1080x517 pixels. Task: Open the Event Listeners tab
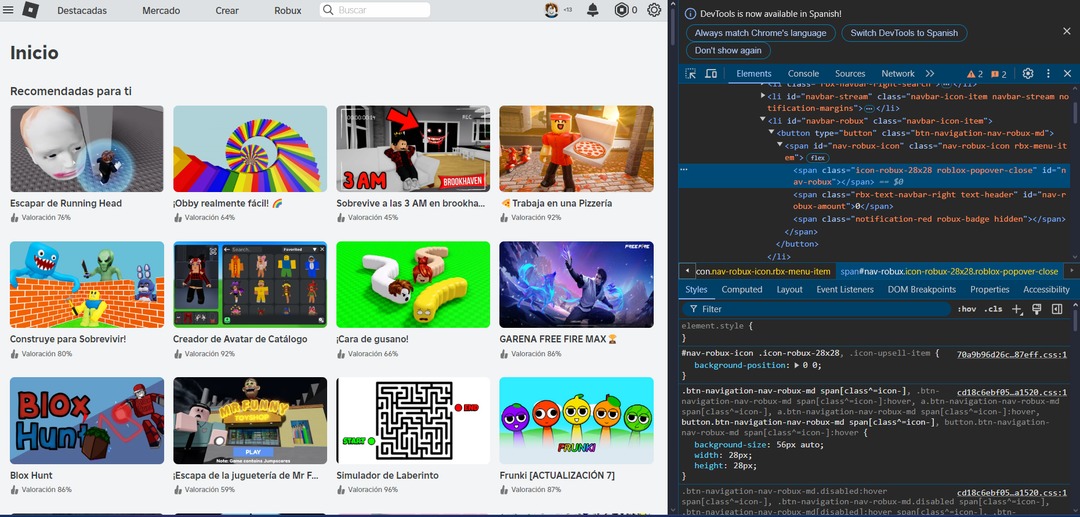coord(844,290)
